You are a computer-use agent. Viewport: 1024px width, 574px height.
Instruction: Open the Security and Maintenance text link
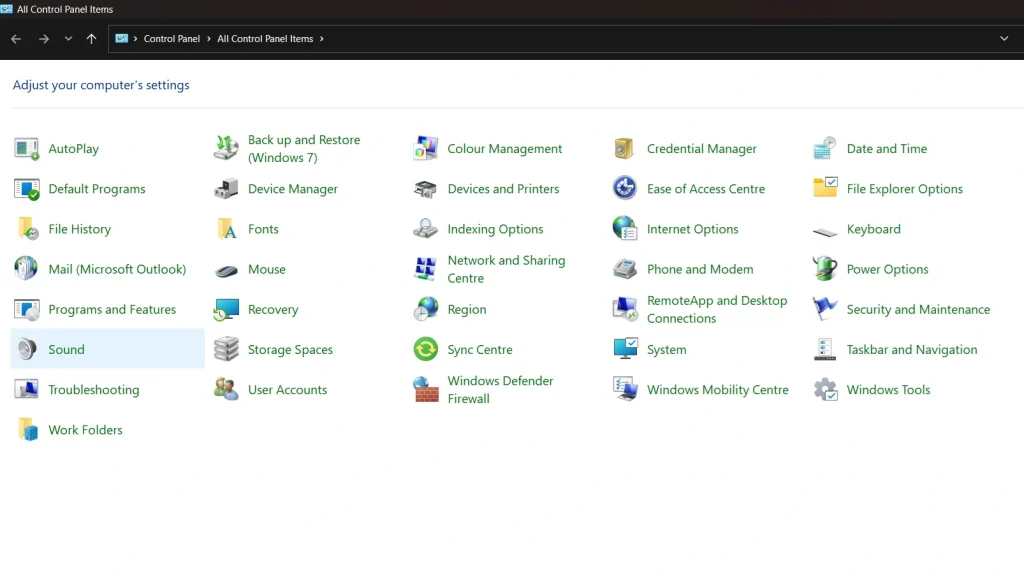[918, 310]
